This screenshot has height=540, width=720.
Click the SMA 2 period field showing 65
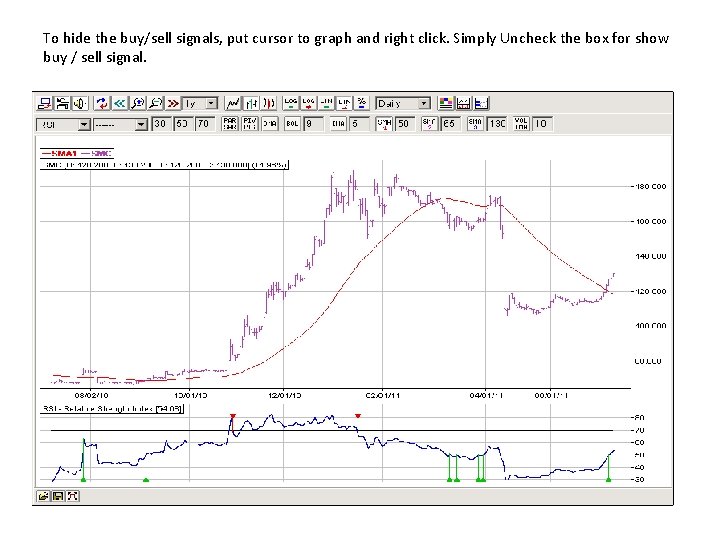tap(450, 124)
